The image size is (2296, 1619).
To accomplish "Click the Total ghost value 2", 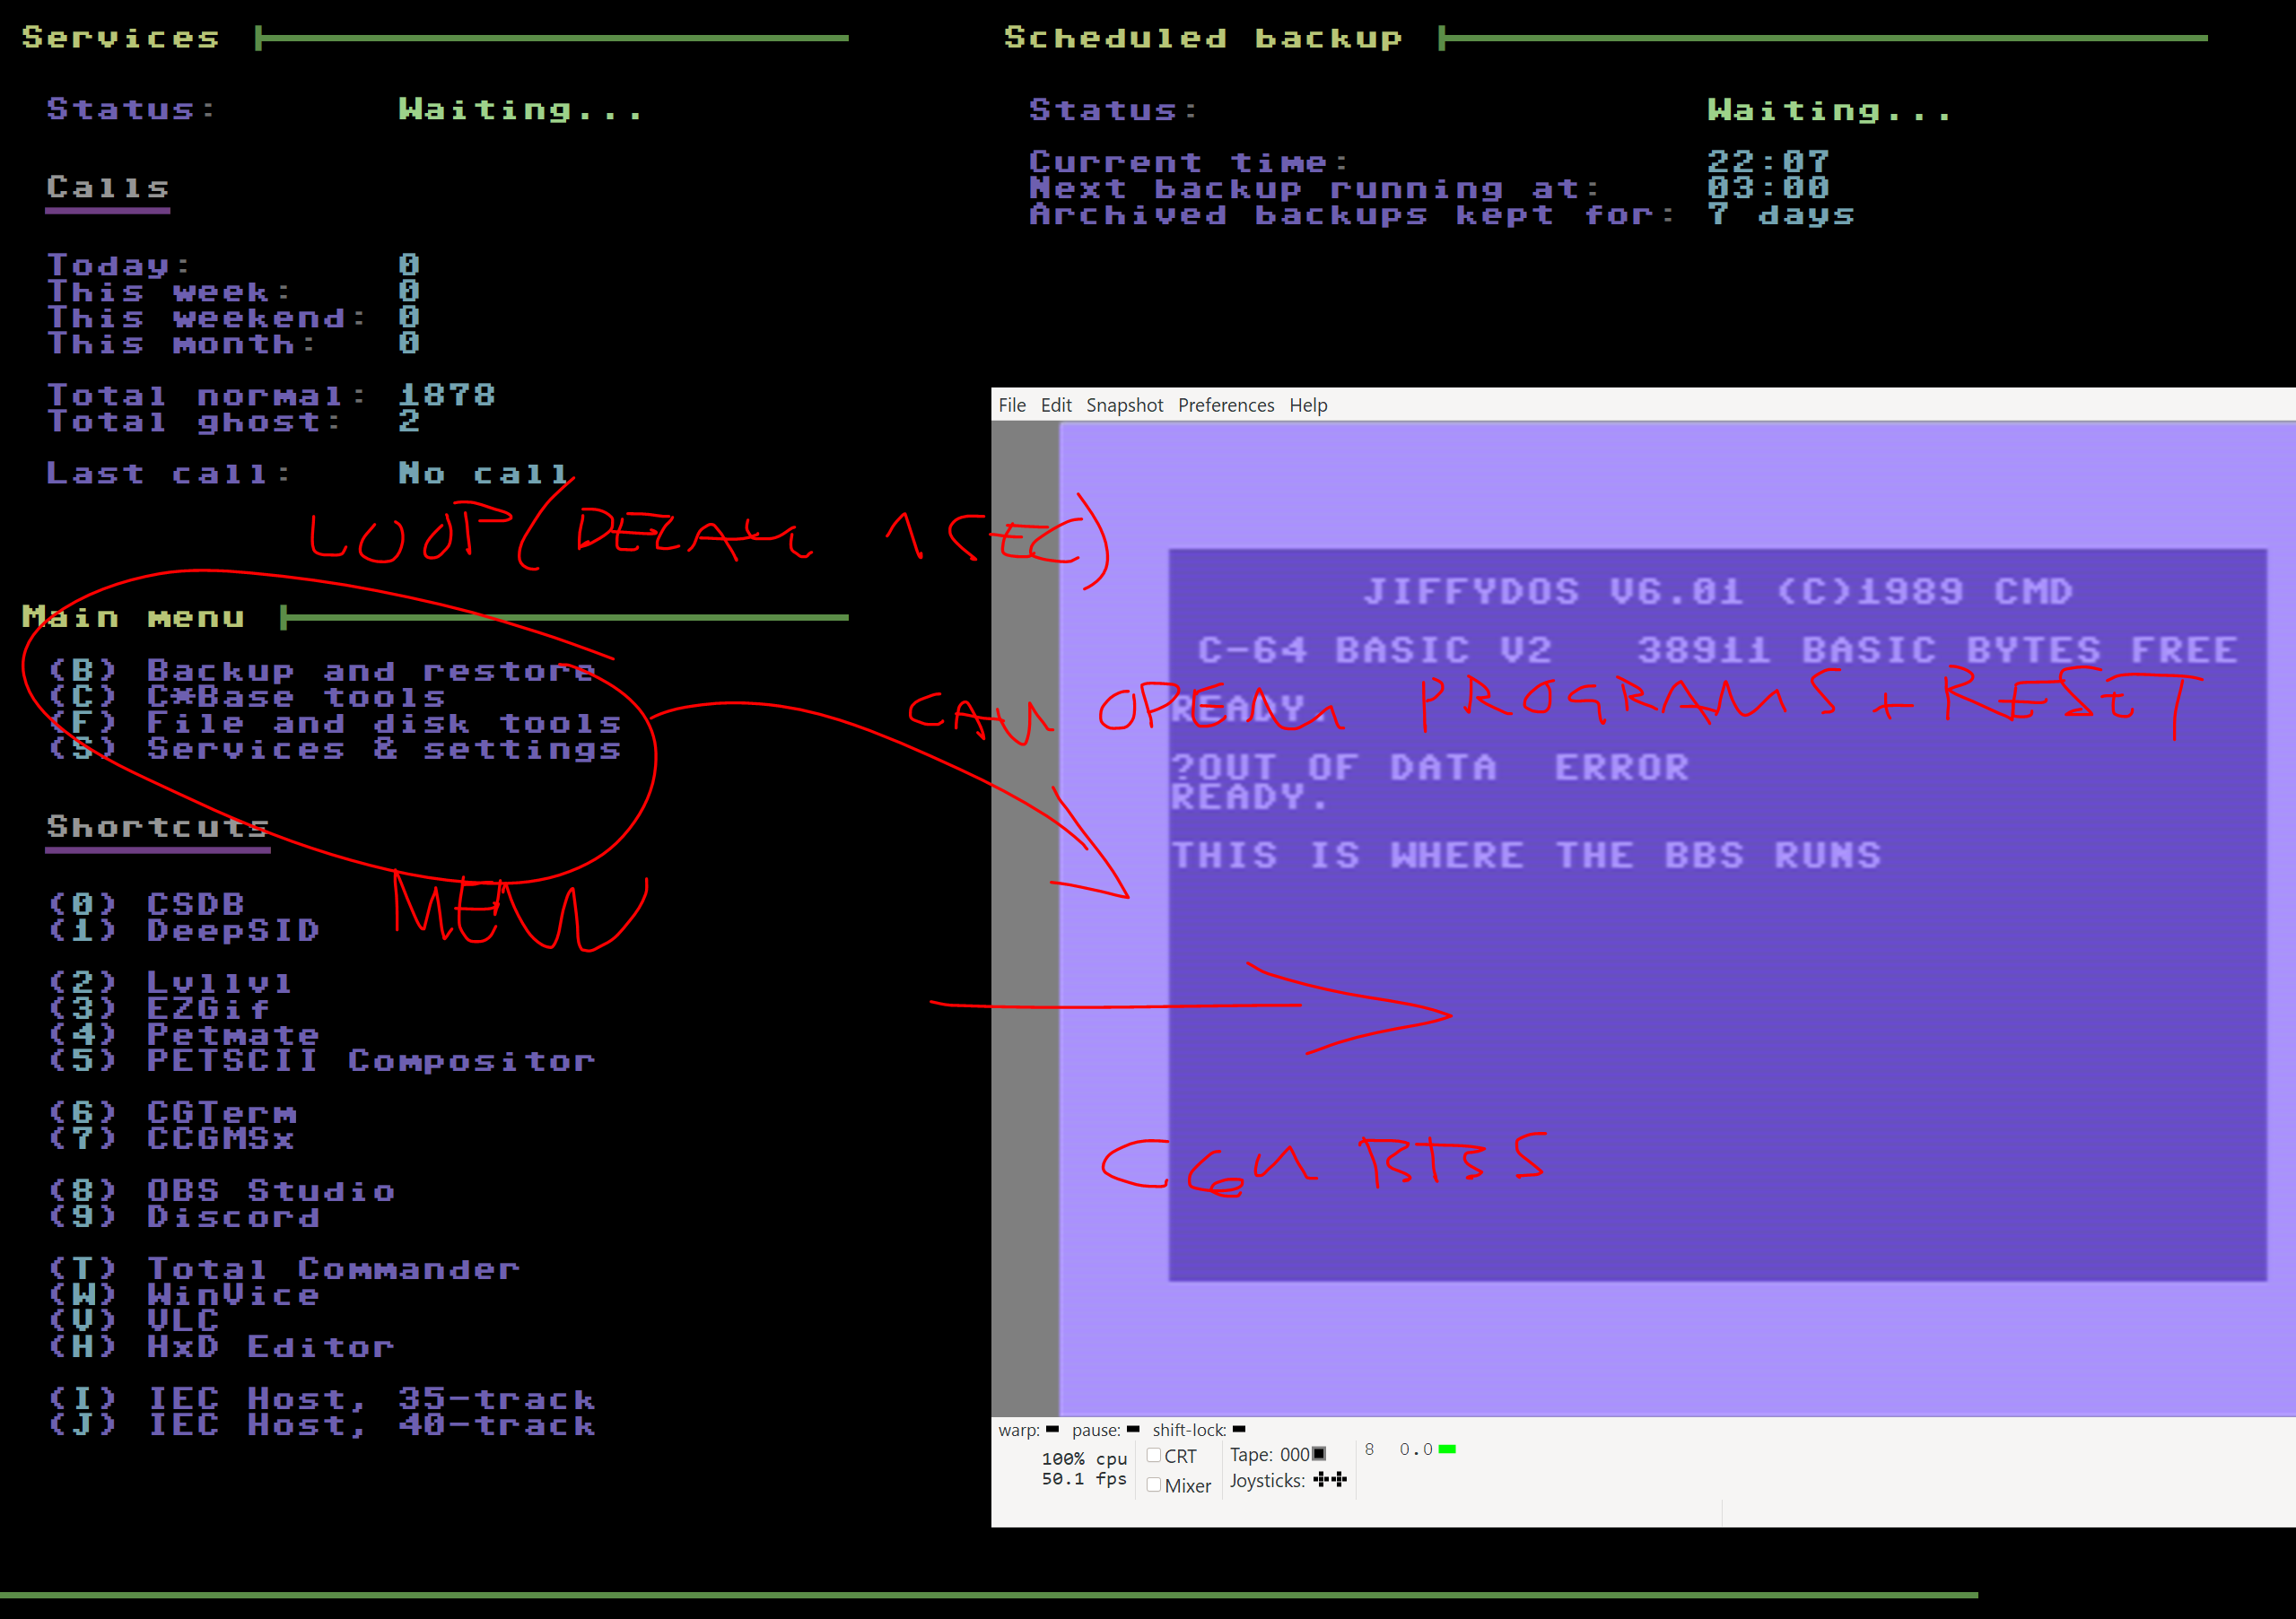I will point(409,421).
